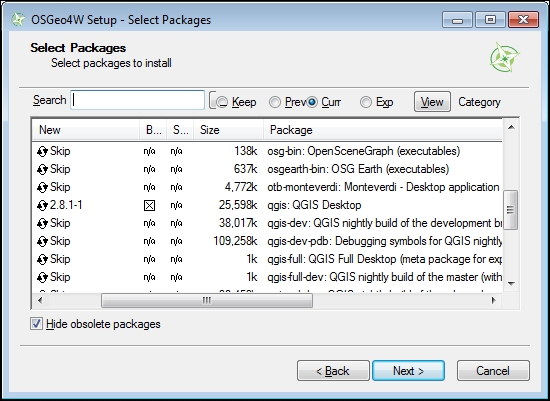
Task: Click the 109,258k size value
Action: pyautogui.click(x=235, y=241)
